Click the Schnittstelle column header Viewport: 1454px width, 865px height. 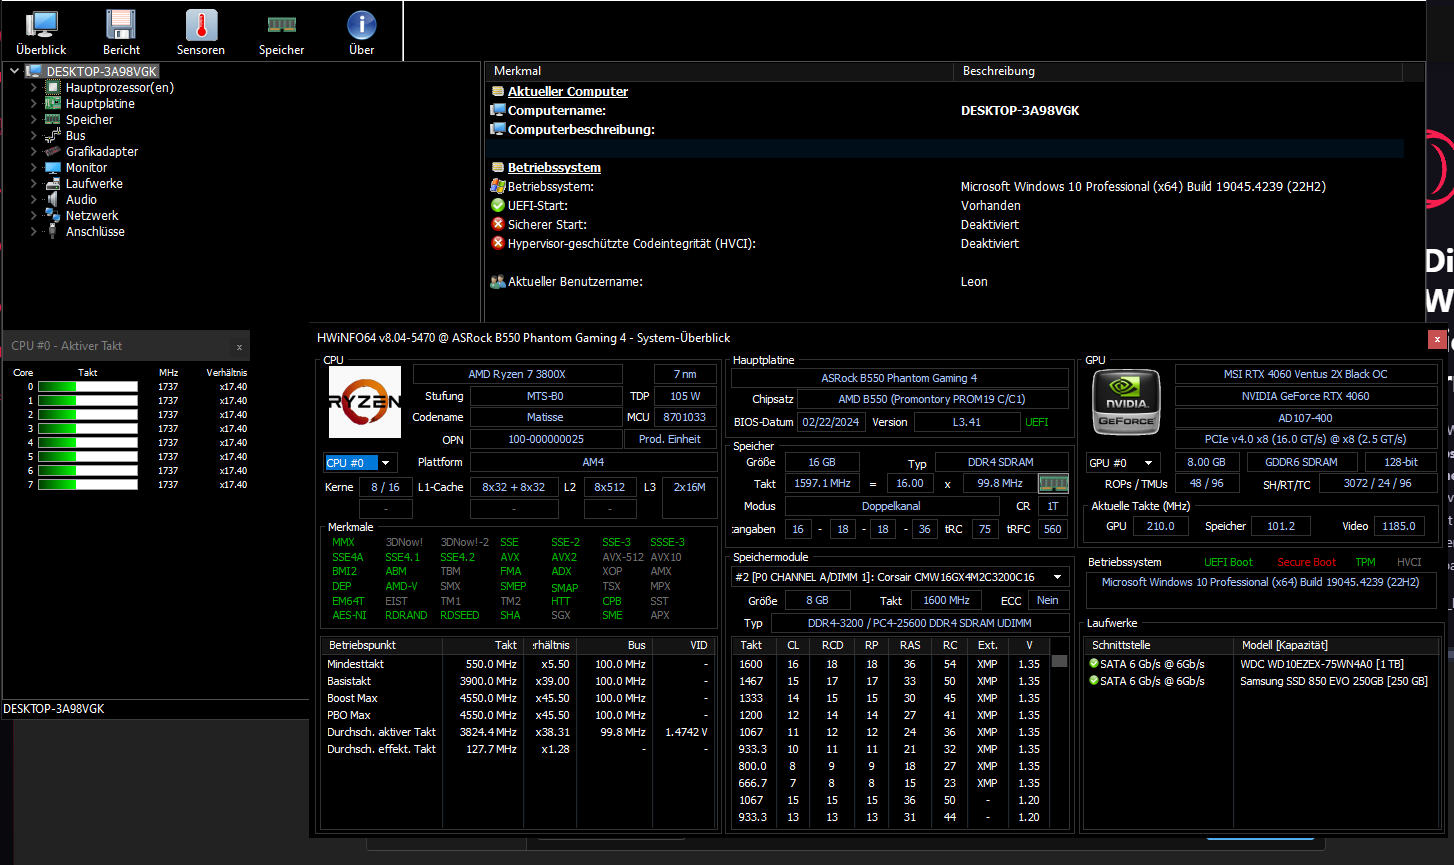tap(1158, 645)
